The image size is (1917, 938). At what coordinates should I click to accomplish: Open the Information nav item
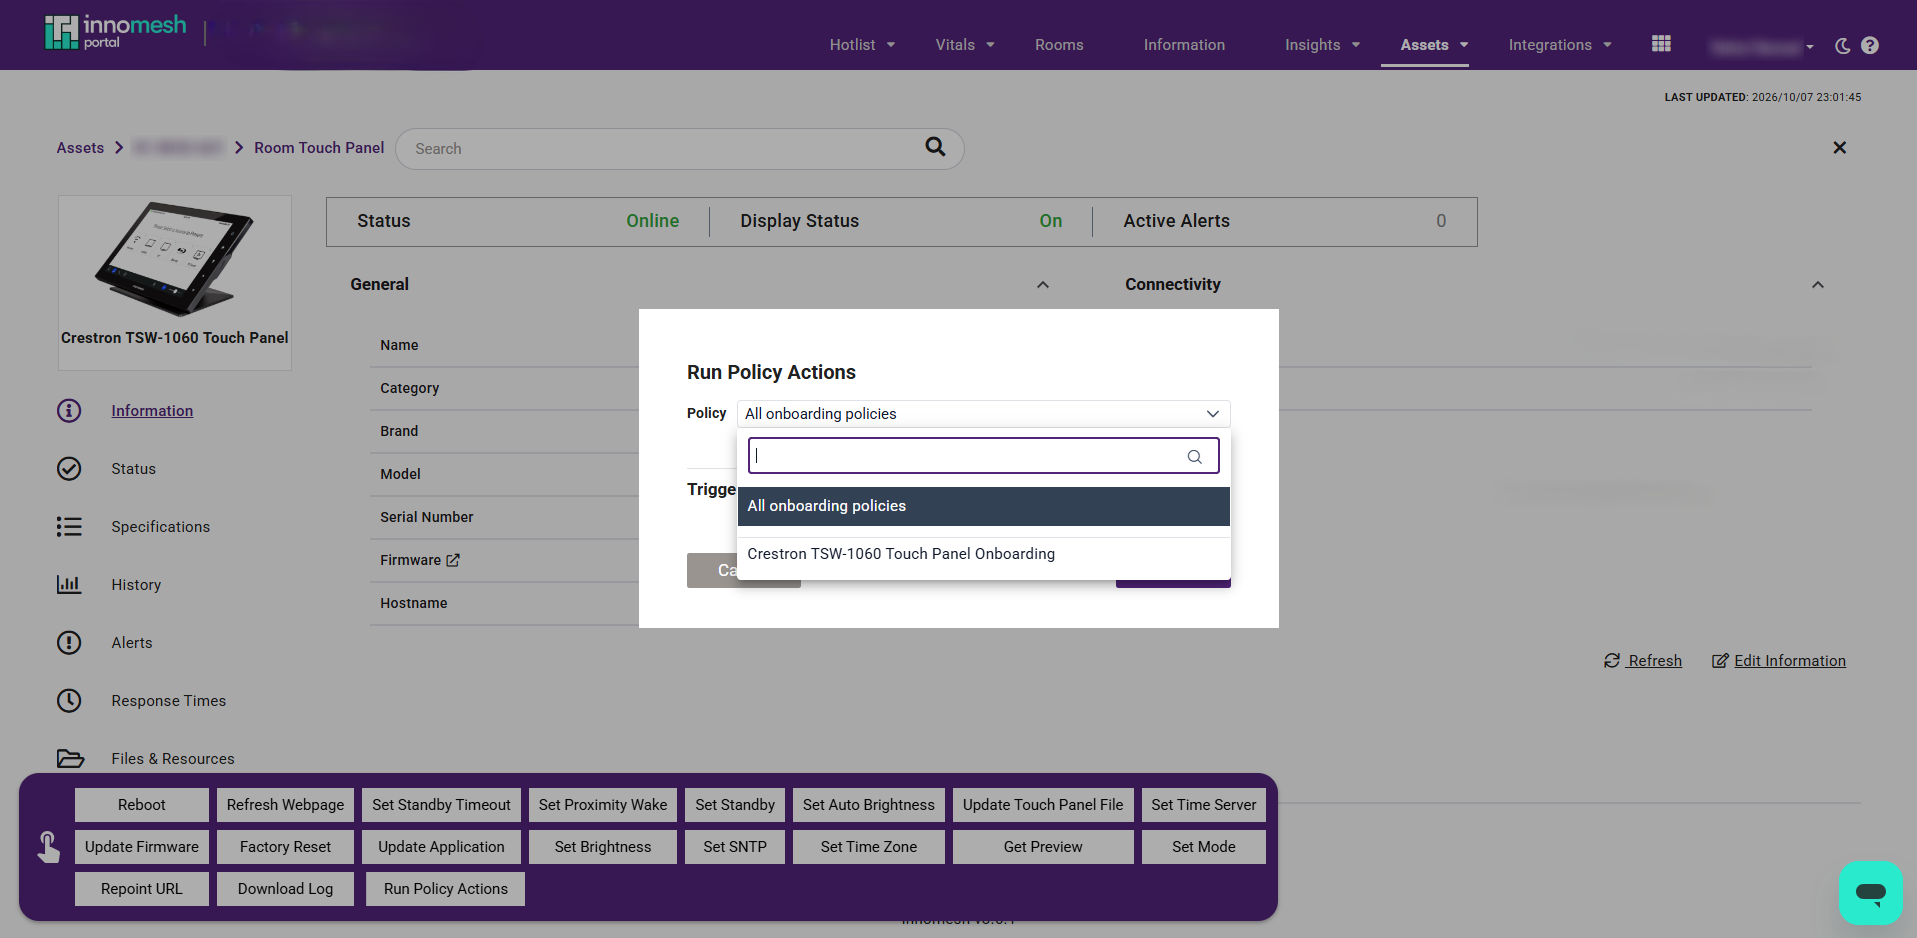tap(1184, 45)
